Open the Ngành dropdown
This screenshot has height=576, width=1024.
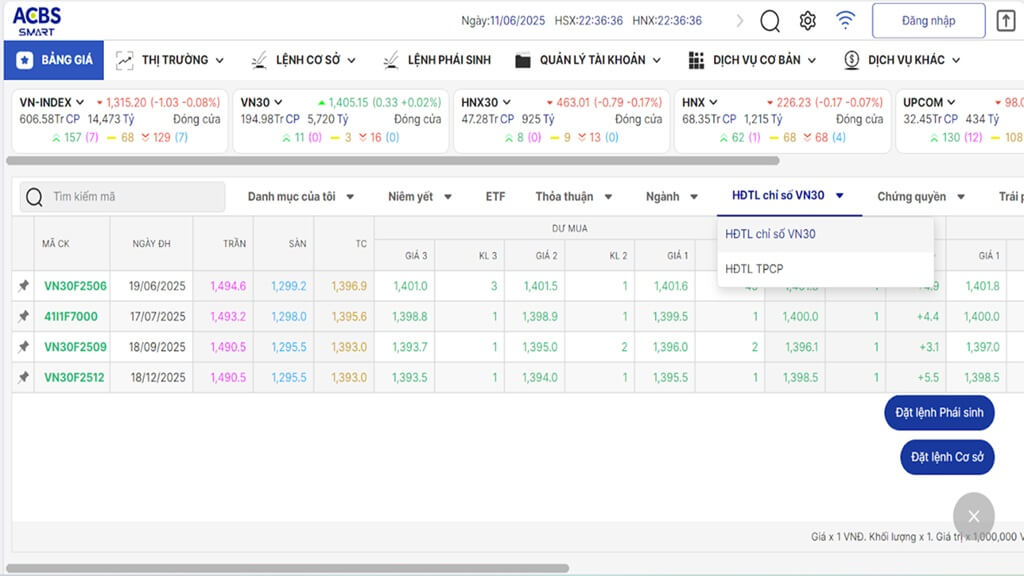click(x=671, y=197)
